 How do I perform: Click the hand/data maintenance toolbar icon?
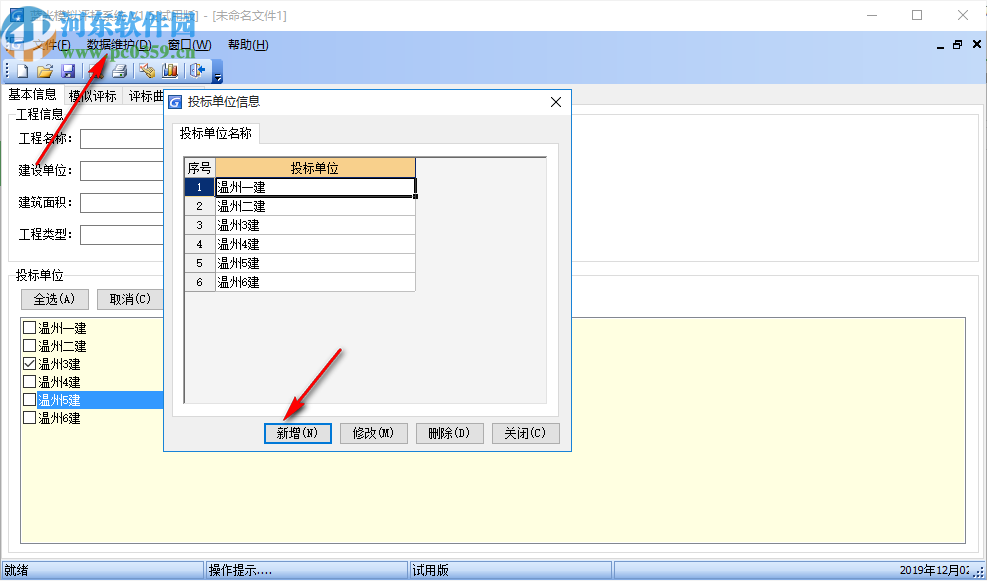pos(148,71)
